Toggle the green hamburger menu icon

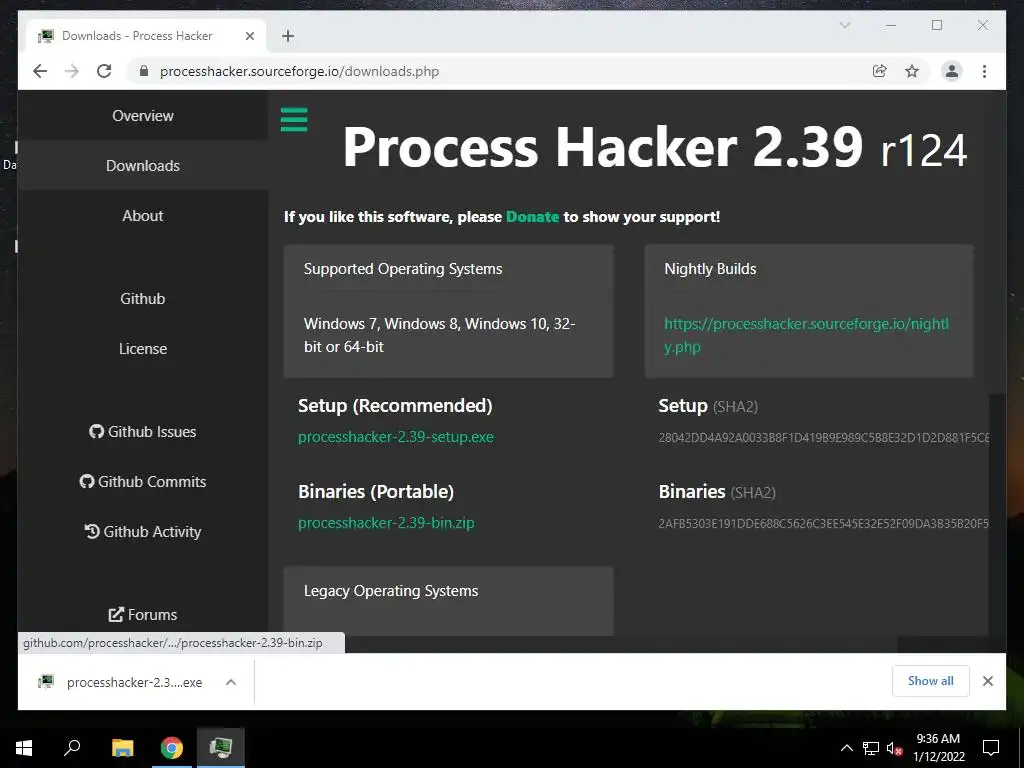[294, 120]
